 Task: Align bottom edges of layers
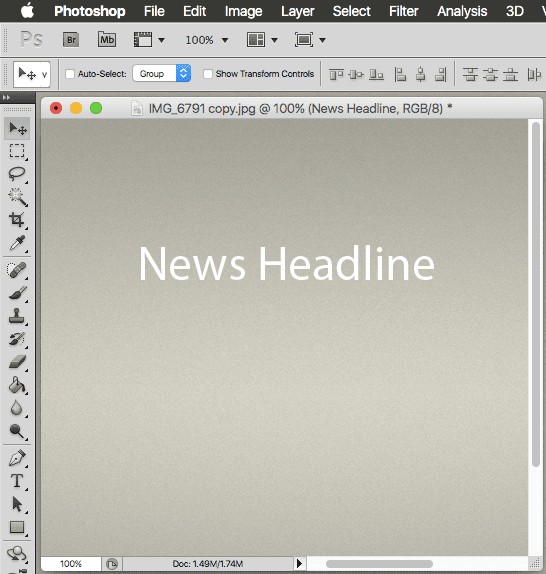point(376,74)
